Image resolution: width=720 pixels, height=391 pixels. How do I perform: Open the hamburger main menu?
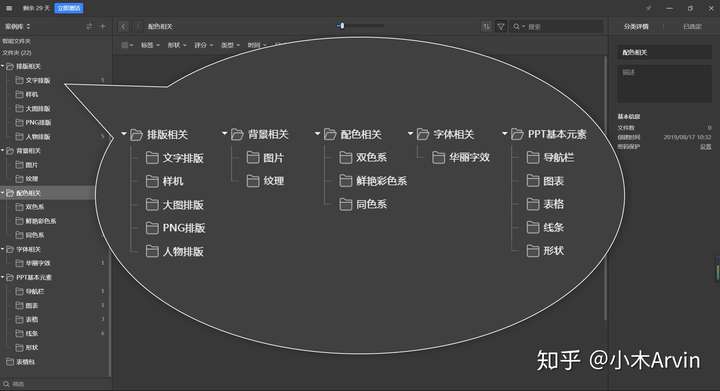pyautogui.click(x=9, y=8)
